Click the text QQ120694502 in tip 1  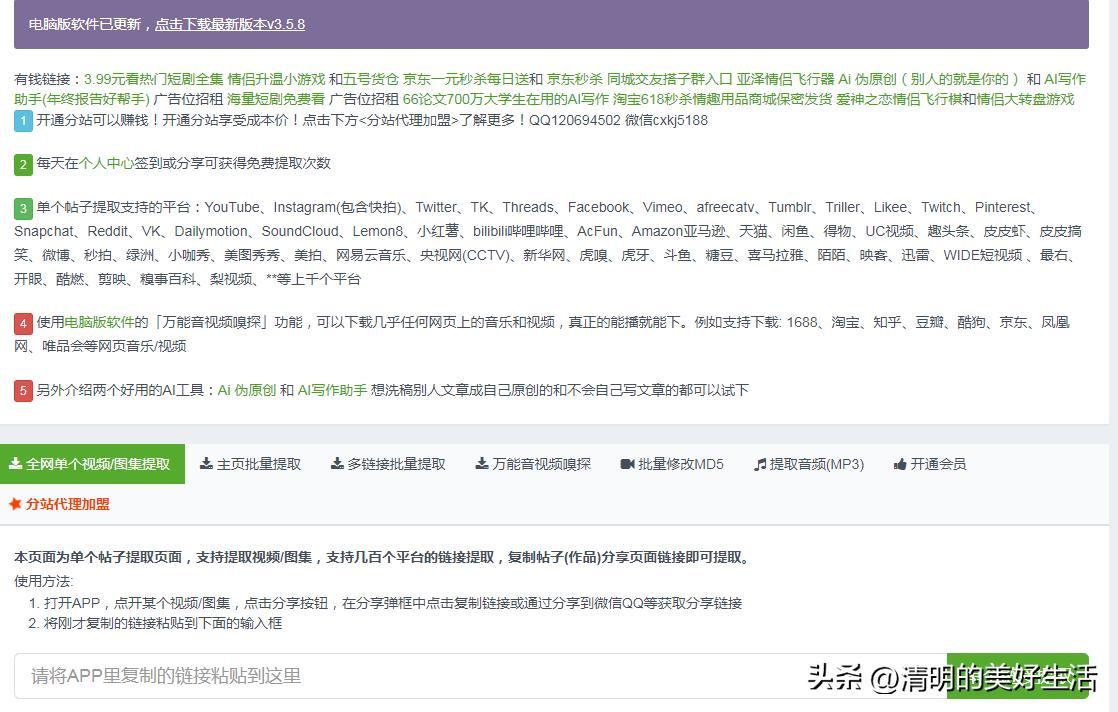click(575, 120)
